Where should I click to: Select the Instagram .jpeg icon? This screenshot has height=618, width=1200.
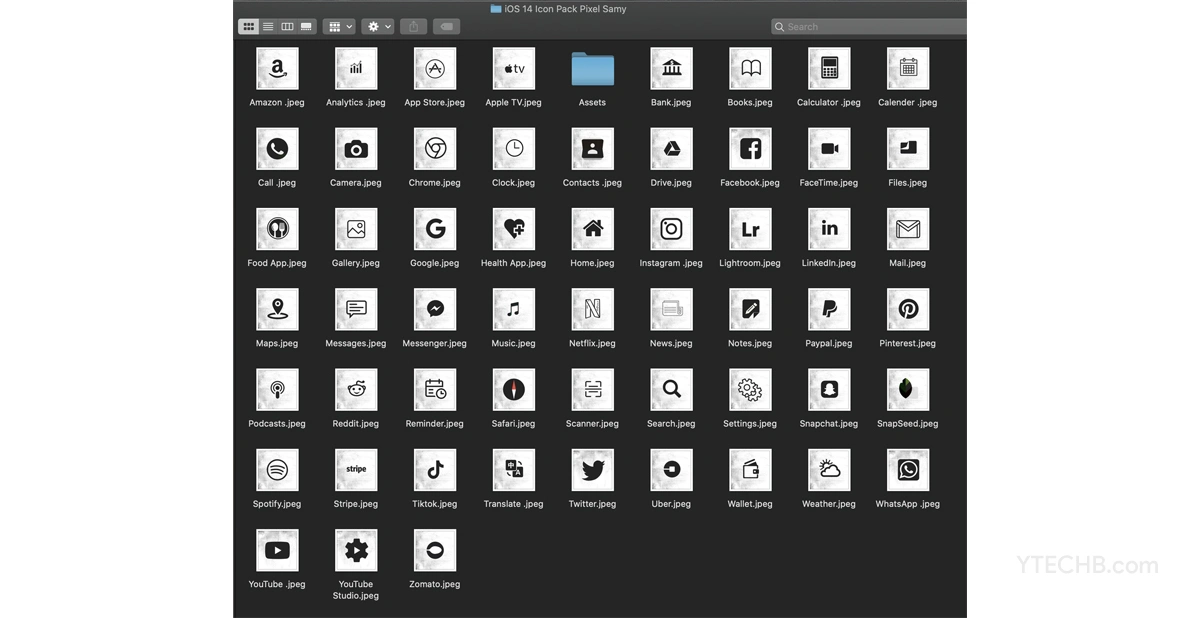coord(672,229)
